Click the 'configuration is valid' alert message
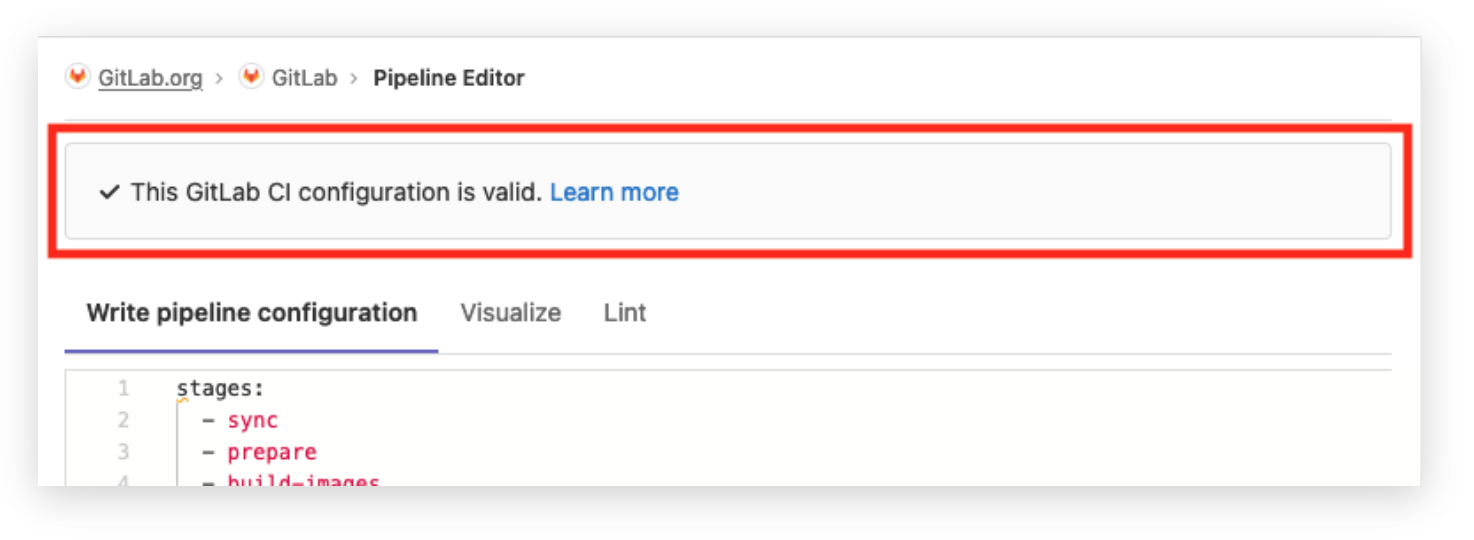1474x540 pixels. [x=337, y=192]
